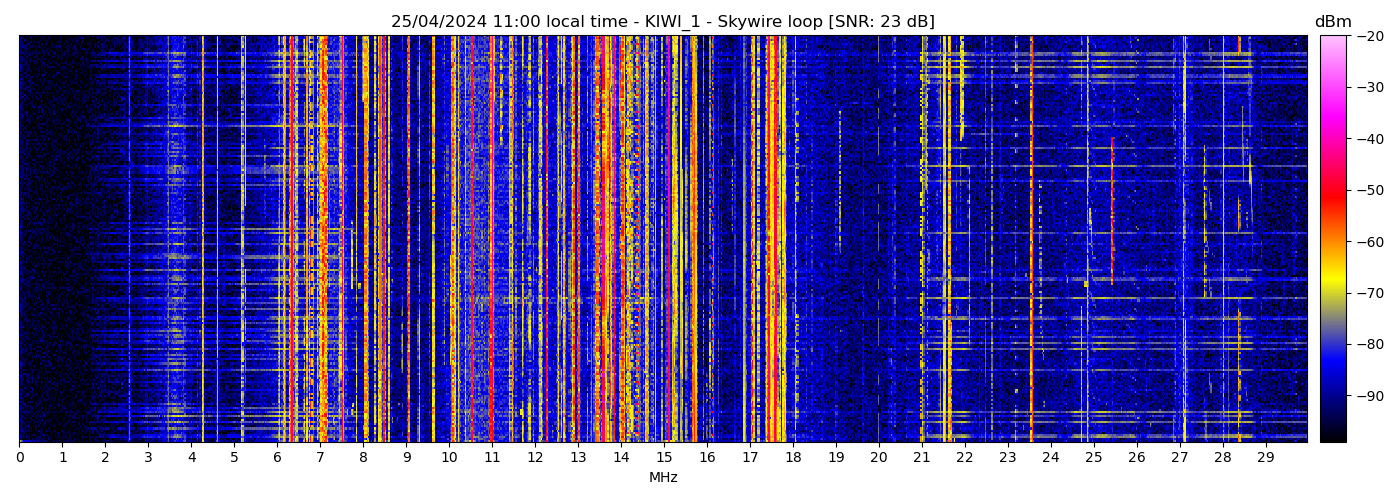Screen dimensions: 1400x500
Task: Click the 18 MHz axis tick label
Action: pos(793,457)
